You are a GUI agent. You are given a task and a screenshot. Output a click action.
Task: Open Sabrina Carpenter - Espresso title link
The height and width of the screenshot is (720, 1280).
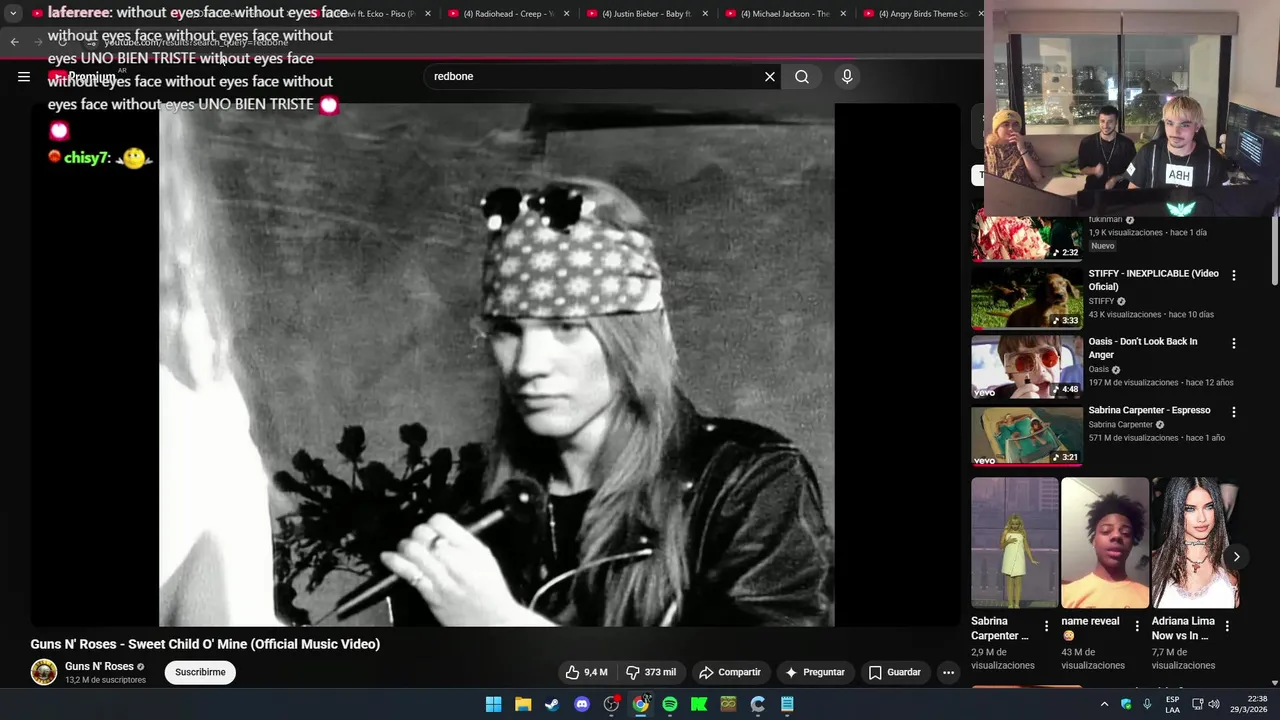[x=1149, y=410]
